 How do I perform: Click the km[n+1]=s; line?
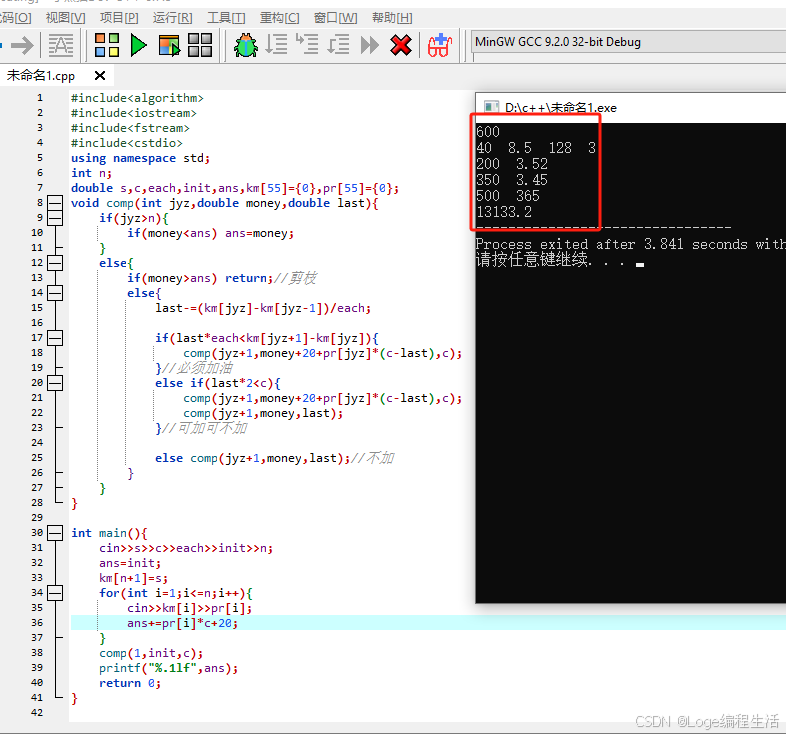point(133,579)
